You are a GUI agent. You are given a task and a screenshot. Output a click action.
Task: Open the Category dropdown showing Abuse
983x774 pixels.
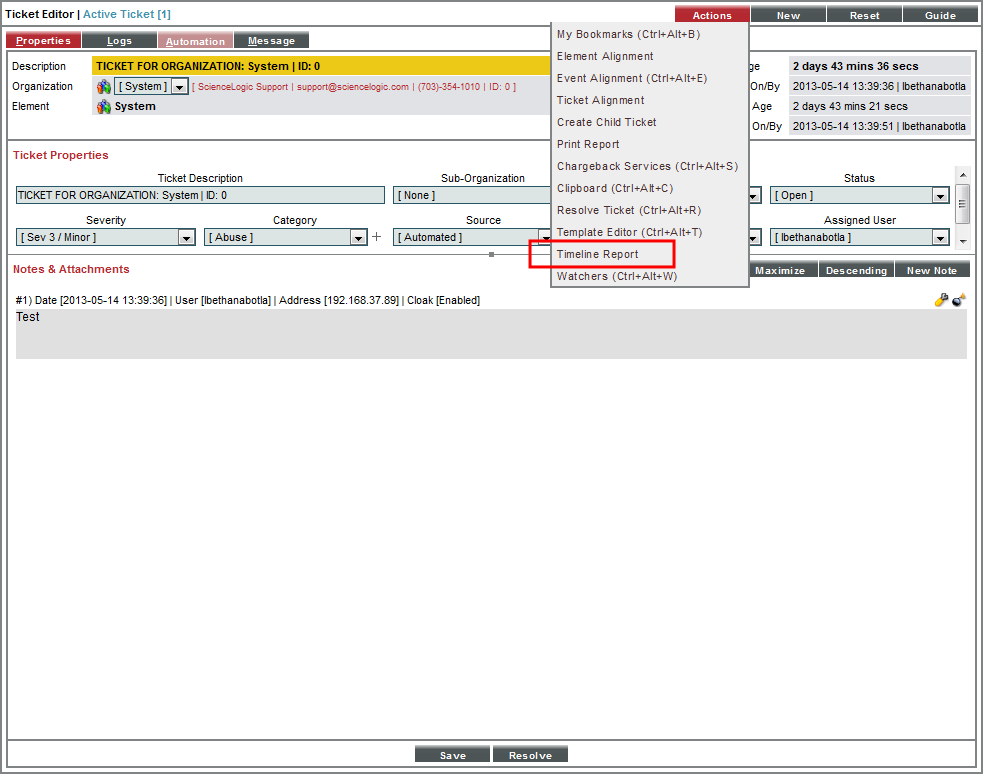point(358,237)
